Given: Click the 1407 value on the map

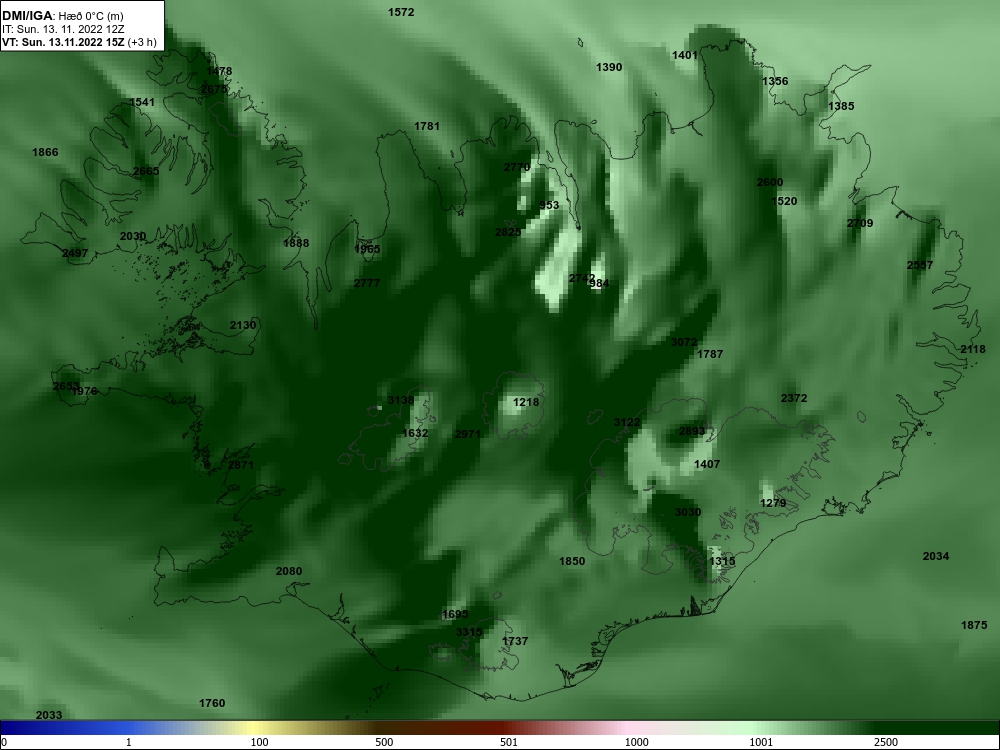Looking at the screenshot, I should pyautogui.click(x=707, y=464).
